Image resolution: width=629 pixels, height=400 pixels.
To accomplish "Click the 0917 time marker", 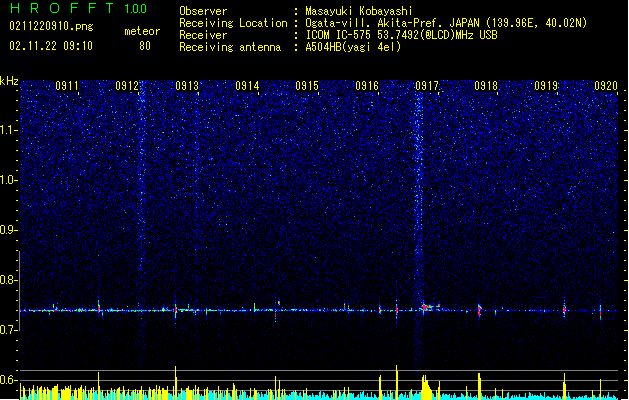I will (427, 86).
